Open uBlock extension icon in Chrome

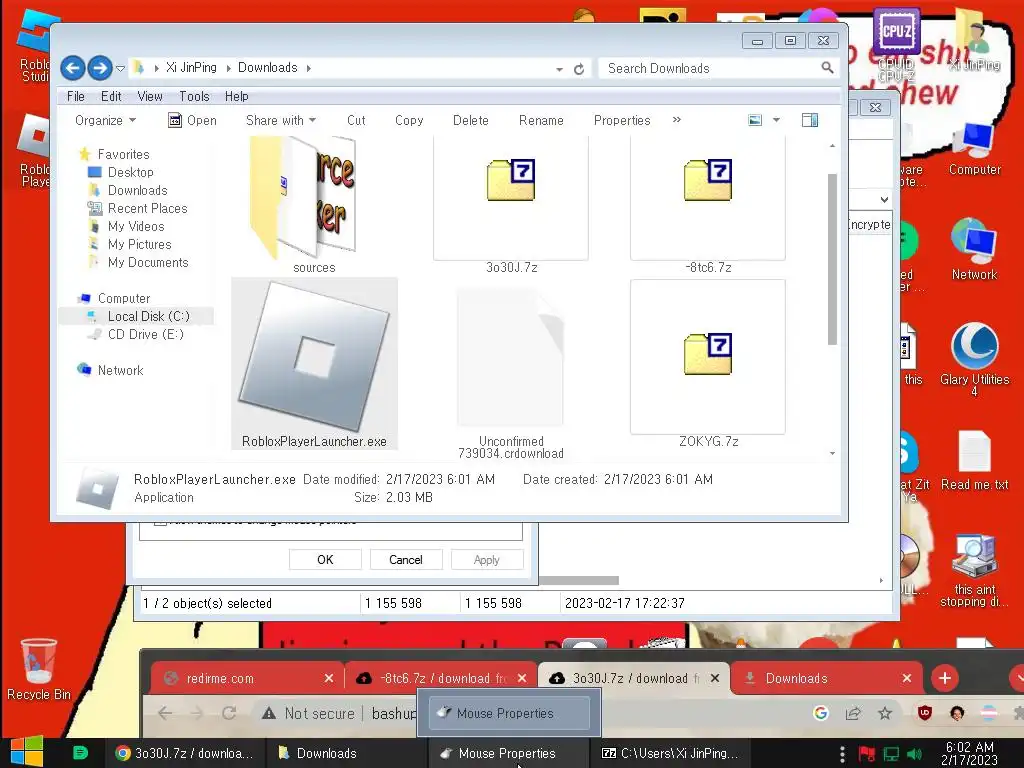pyautogui.click(x=925, y=713)
